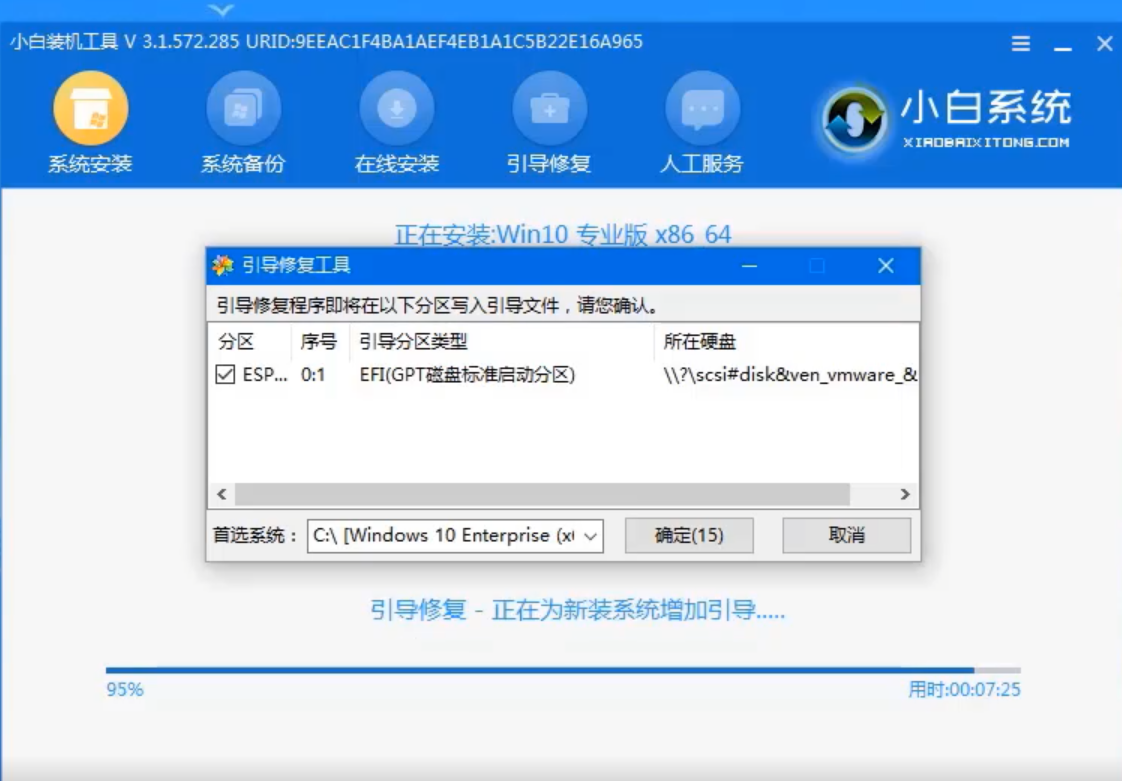Screen dimensions: 1122x781
Task: Click the 引导修复程序即将在以下分区写入引导文件 message
Action: pyautogui.click(x=437, y=306)
